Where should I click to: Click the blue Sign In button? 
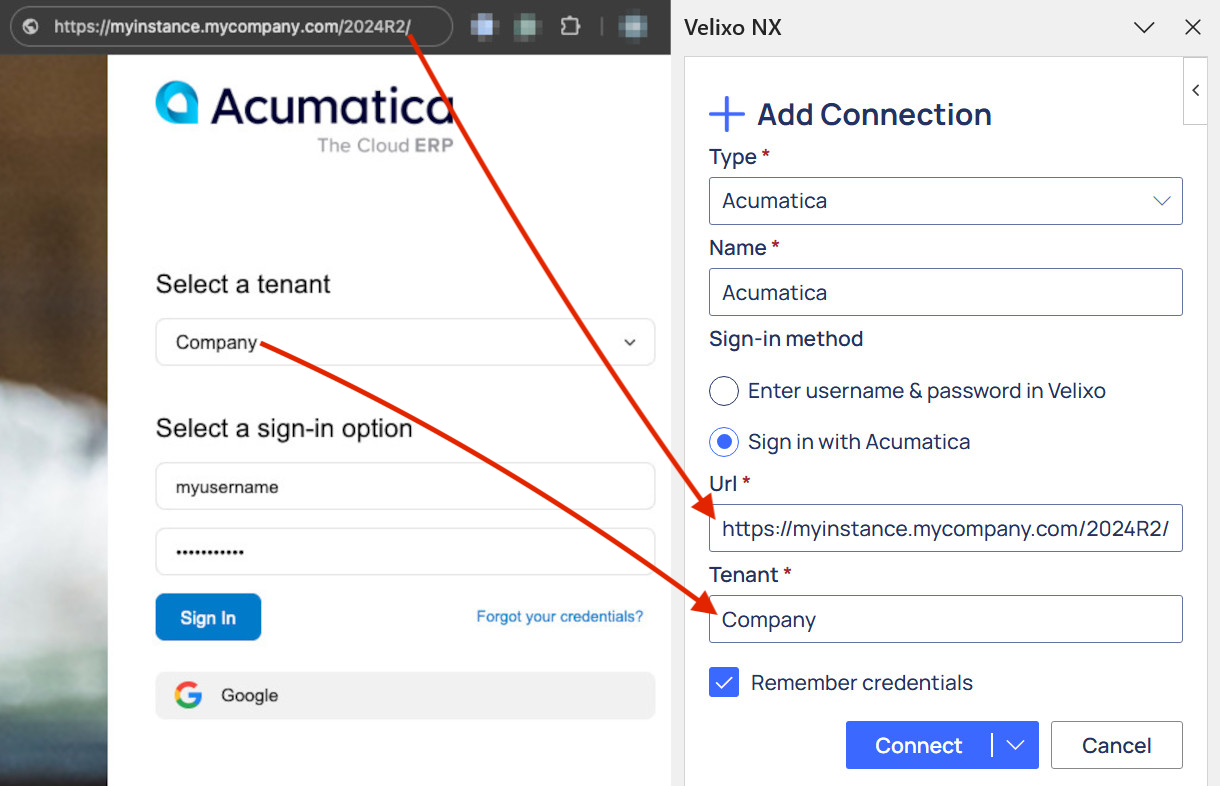click(x=208, y=617)
